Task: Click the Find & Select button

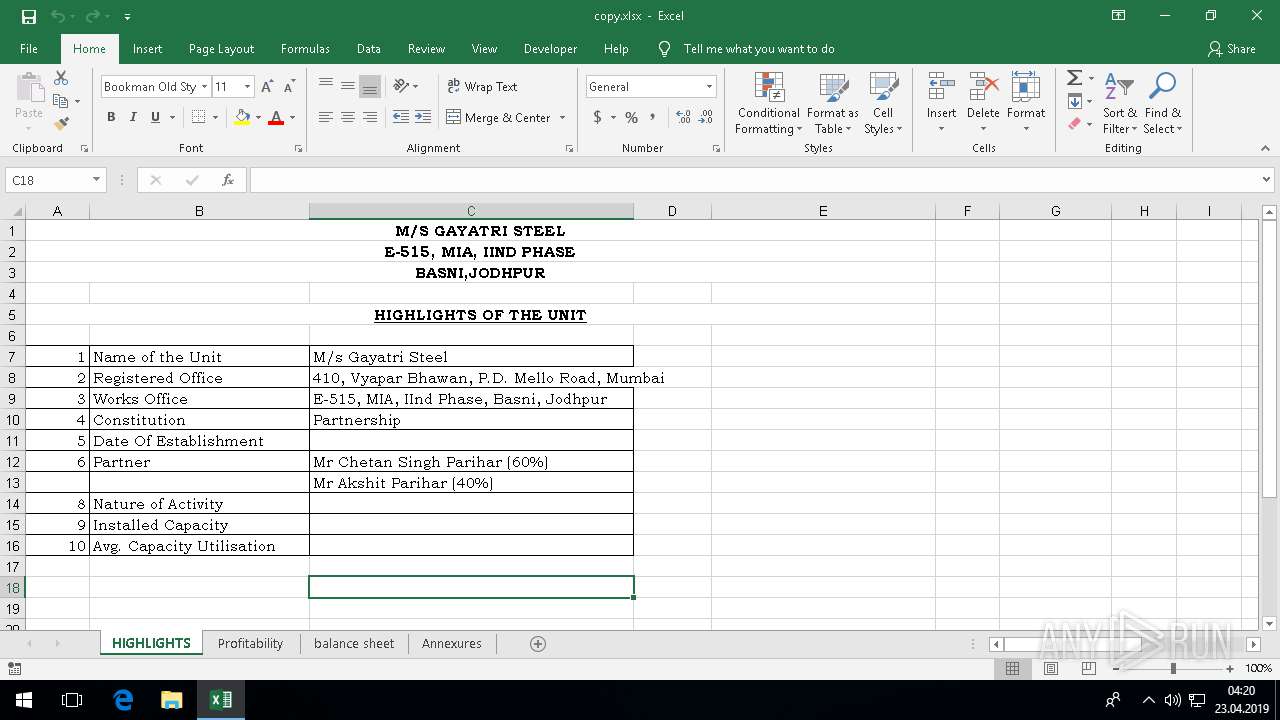Action: (1163, 103)
